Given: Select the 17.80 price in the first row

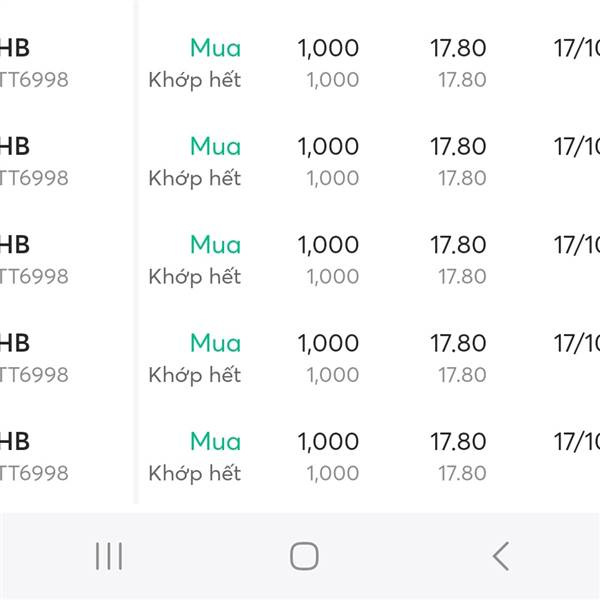Looking at the screenshot, I should tap(458, 48).
